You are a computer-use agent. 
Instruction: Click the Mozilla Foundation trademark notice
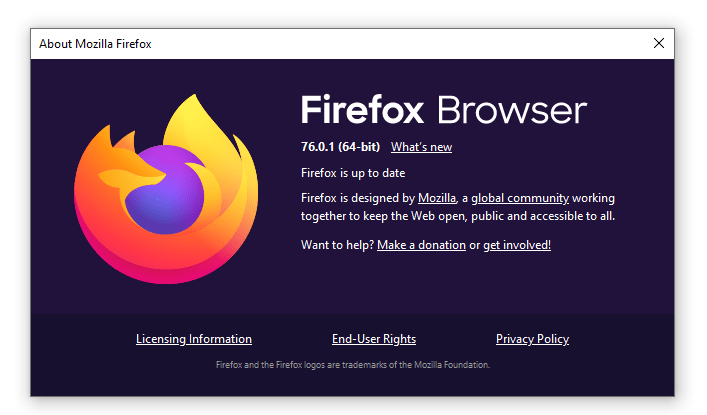(x=353, y=364)
